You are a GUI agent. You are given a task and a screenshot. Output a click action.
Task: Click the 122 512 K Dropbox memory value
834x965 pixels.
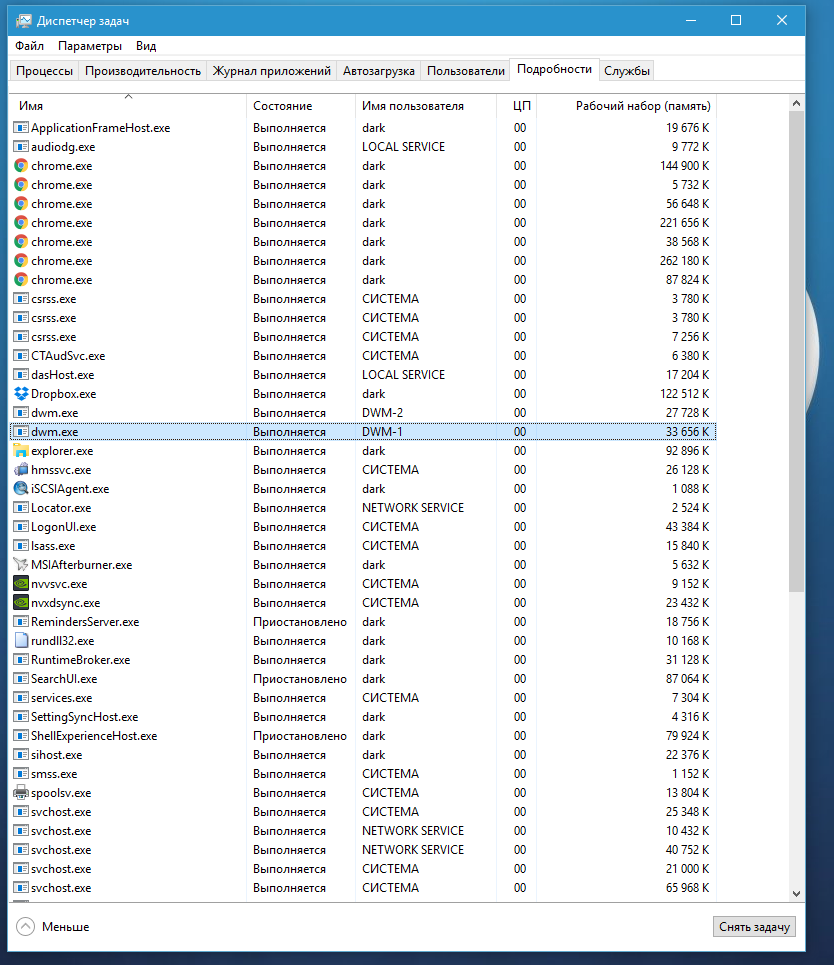(x=684, y=394)
